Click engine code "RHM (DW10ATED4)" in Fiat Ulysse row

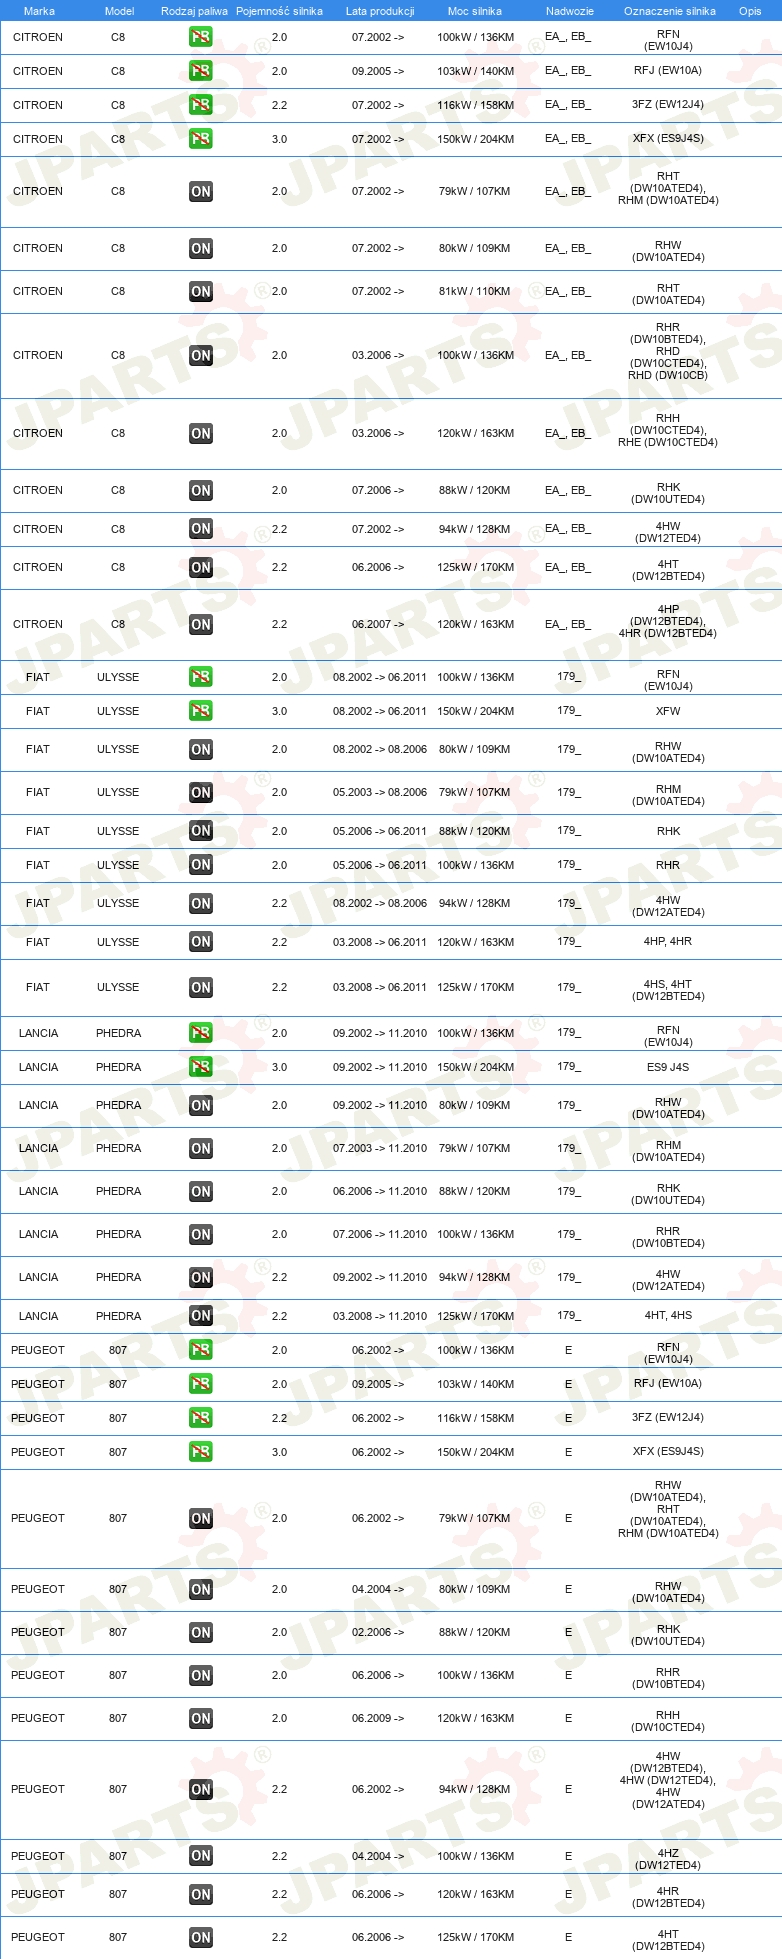point(668,795)
